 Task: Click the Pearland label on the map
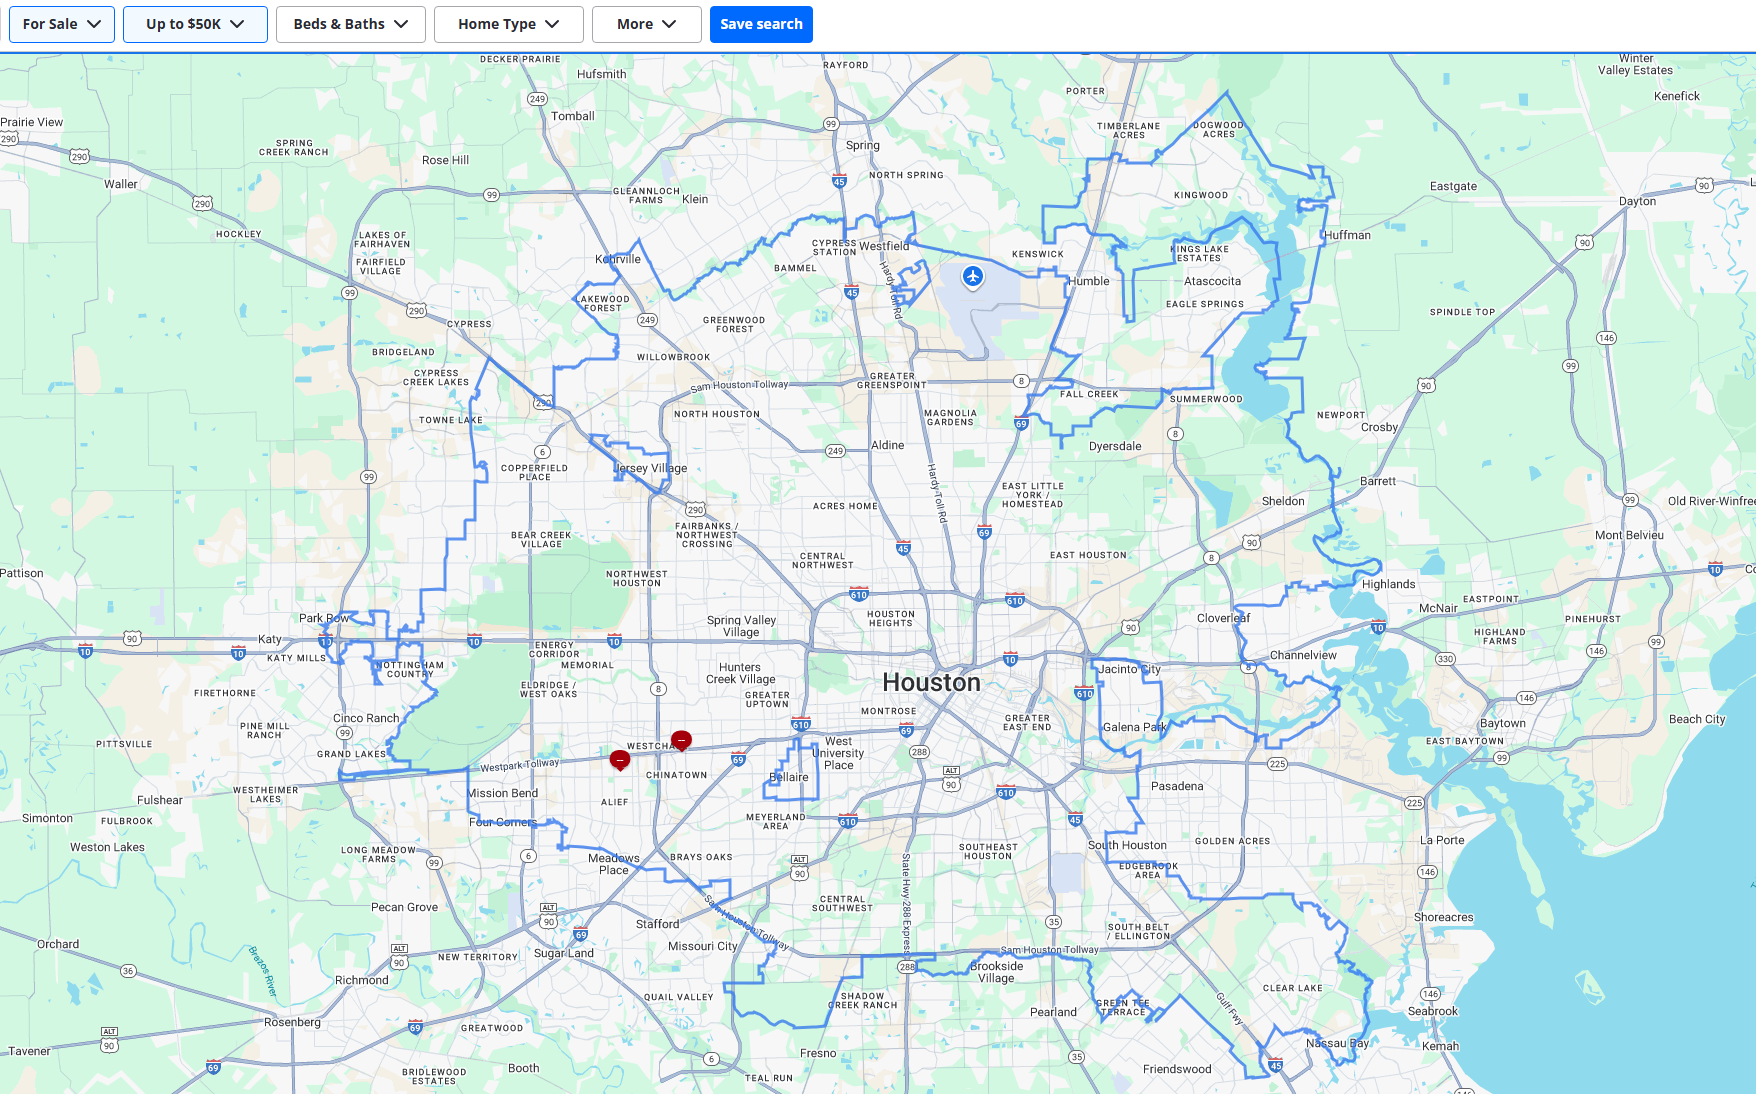[1054, 1012]
